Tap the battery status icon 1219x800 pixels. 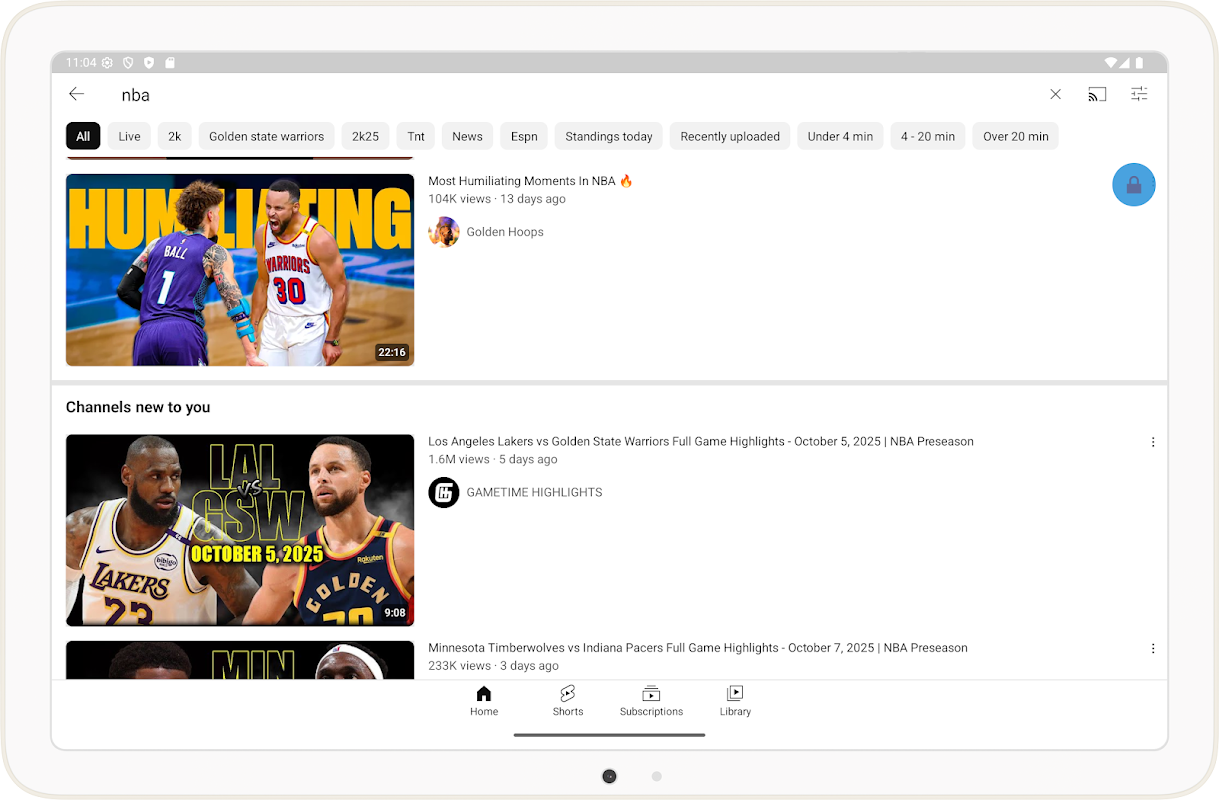1139,62
